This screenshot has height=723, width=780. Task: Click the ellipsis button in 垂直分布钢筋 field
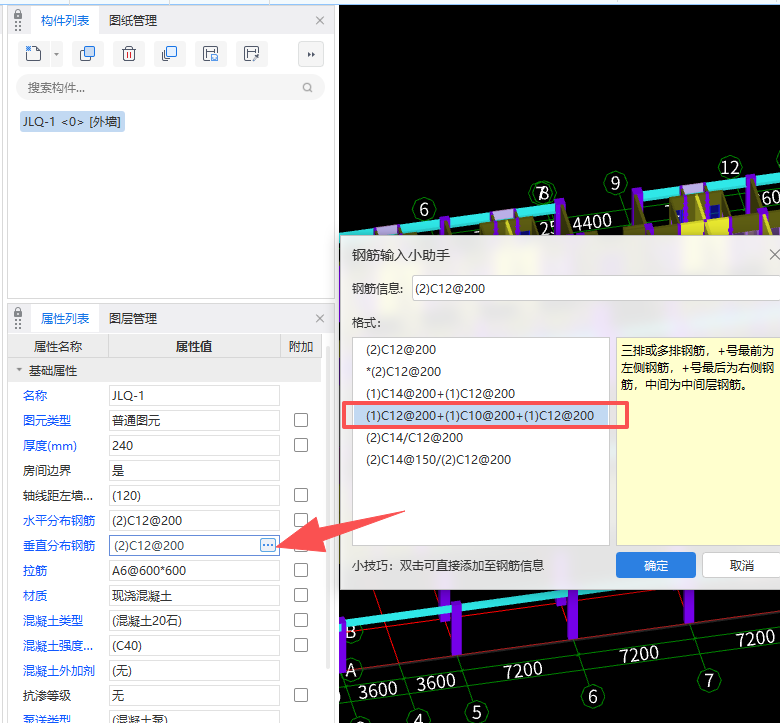(268, 545)
